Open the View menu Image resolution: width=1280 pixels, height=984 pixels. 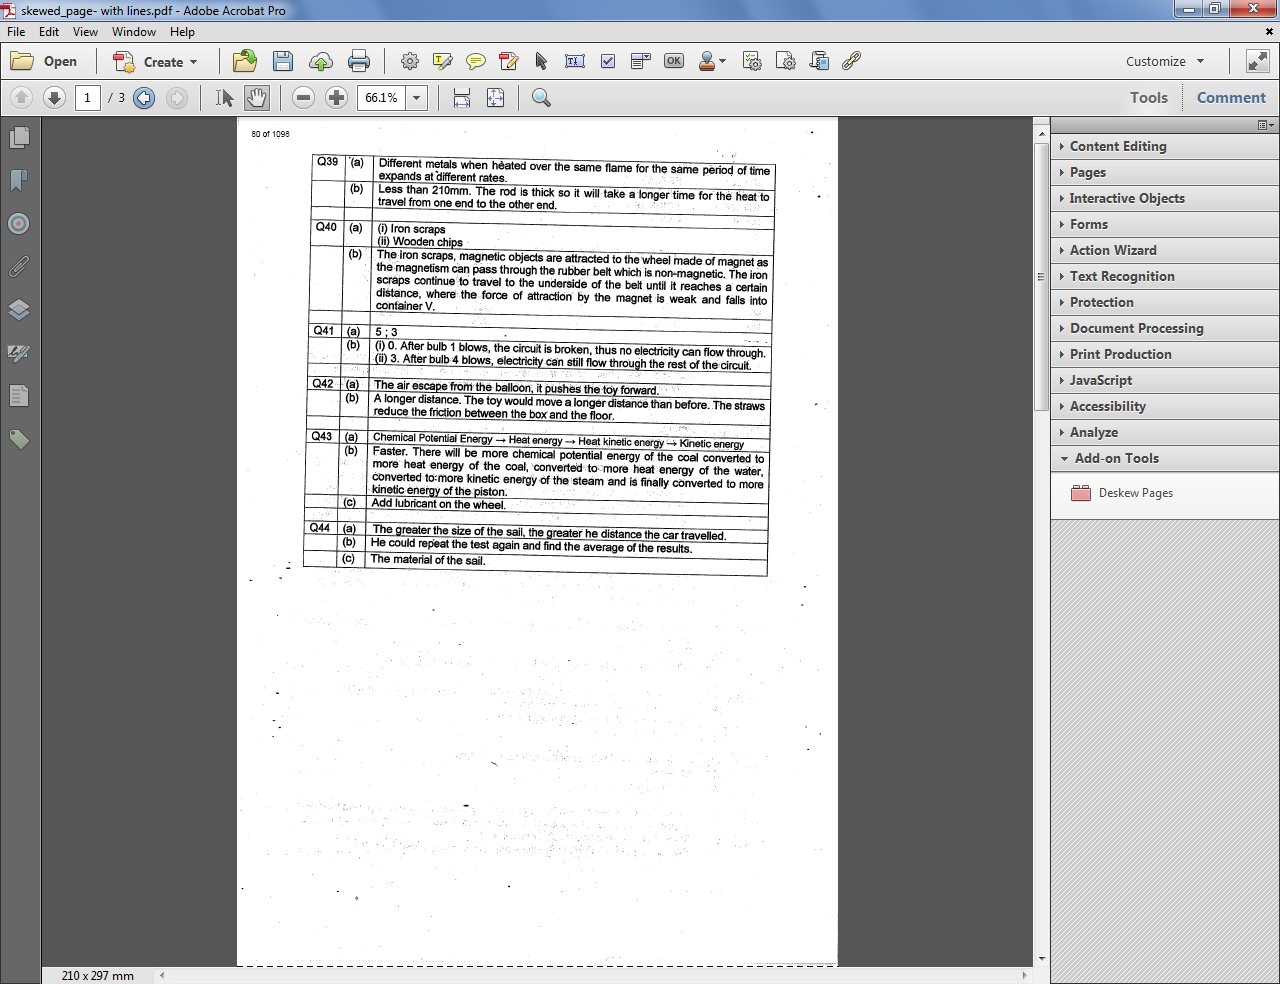click(x=85, y=31)
